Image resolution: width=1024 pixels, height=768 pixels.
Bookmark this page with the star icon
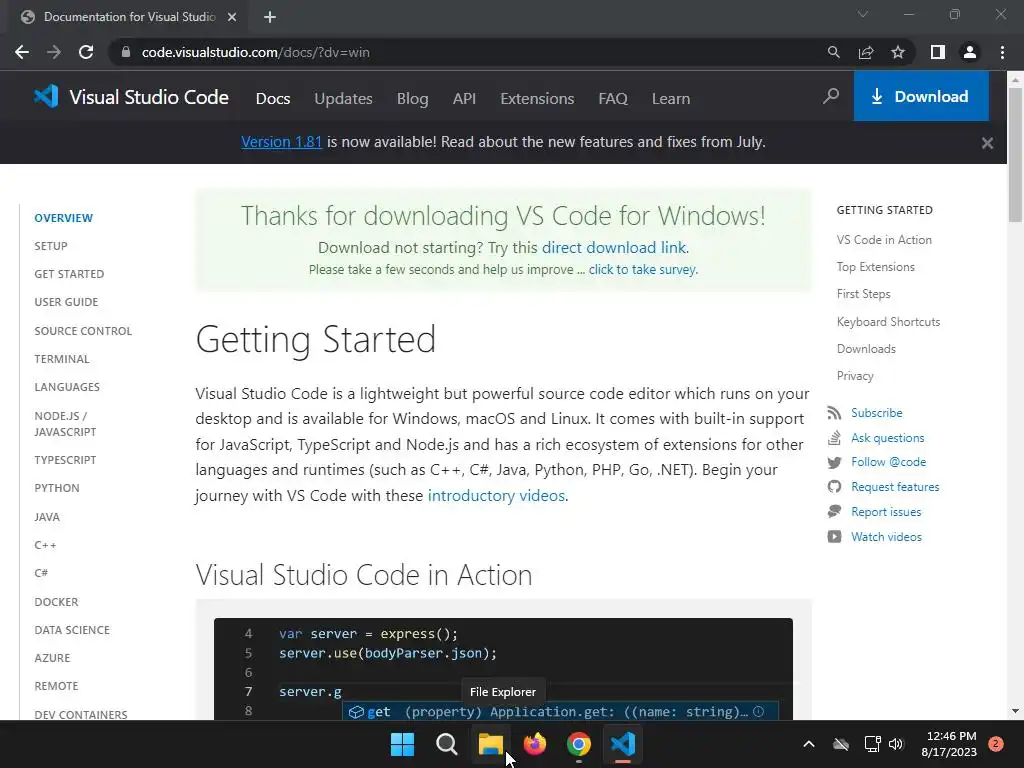[x=898, y=52]
